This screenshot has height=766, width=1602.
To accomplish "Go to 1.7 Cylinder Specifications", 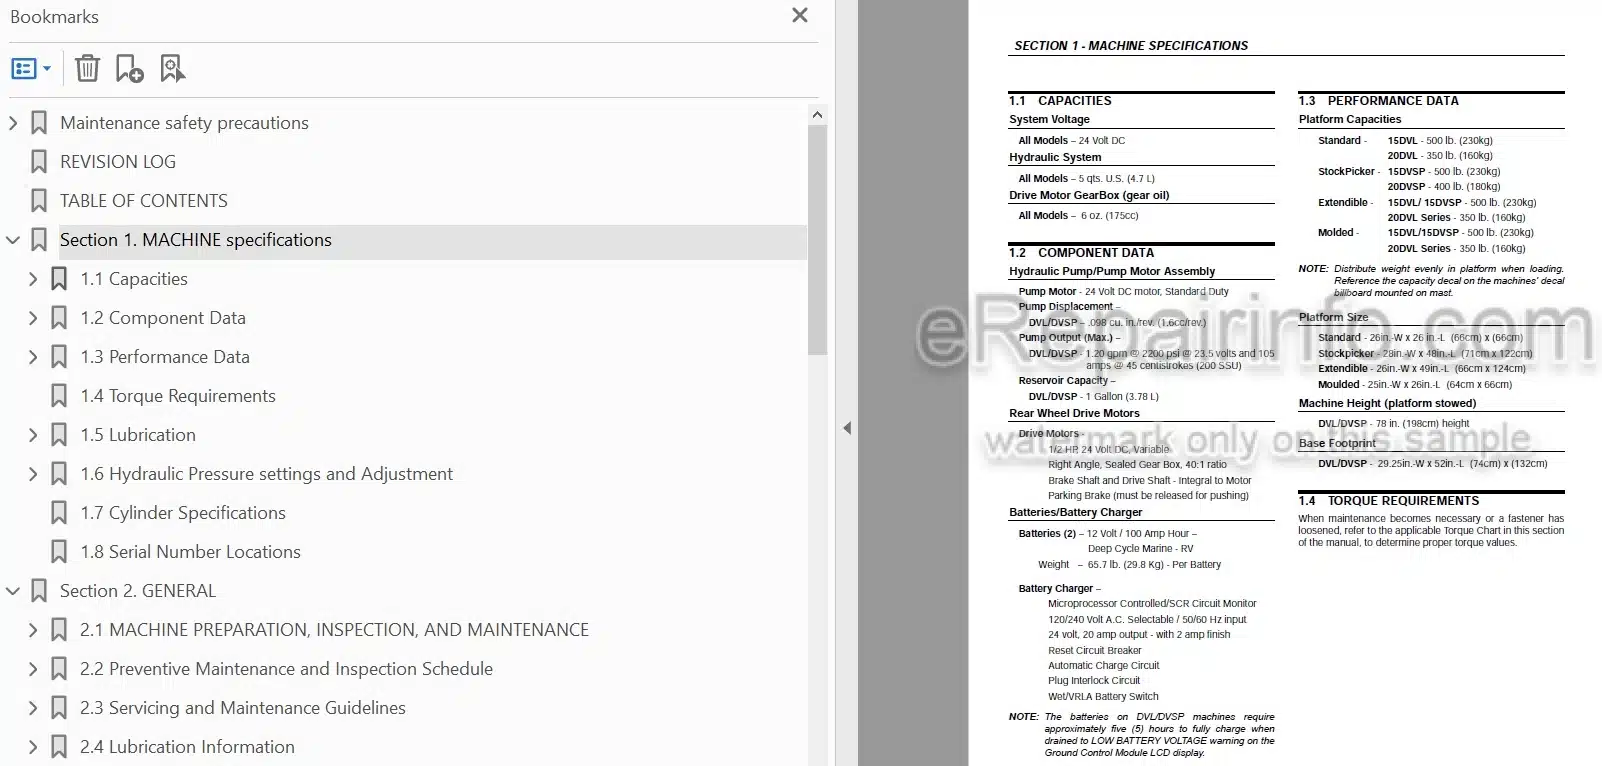I will pyautogui.click(x=183, y=513).
